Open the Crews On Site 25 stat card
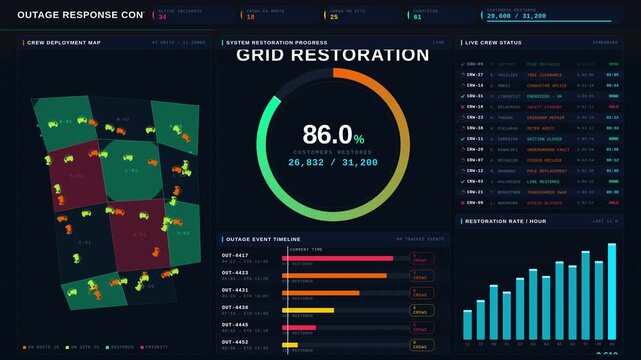This screenshot has width=641, height=360. 363,15
